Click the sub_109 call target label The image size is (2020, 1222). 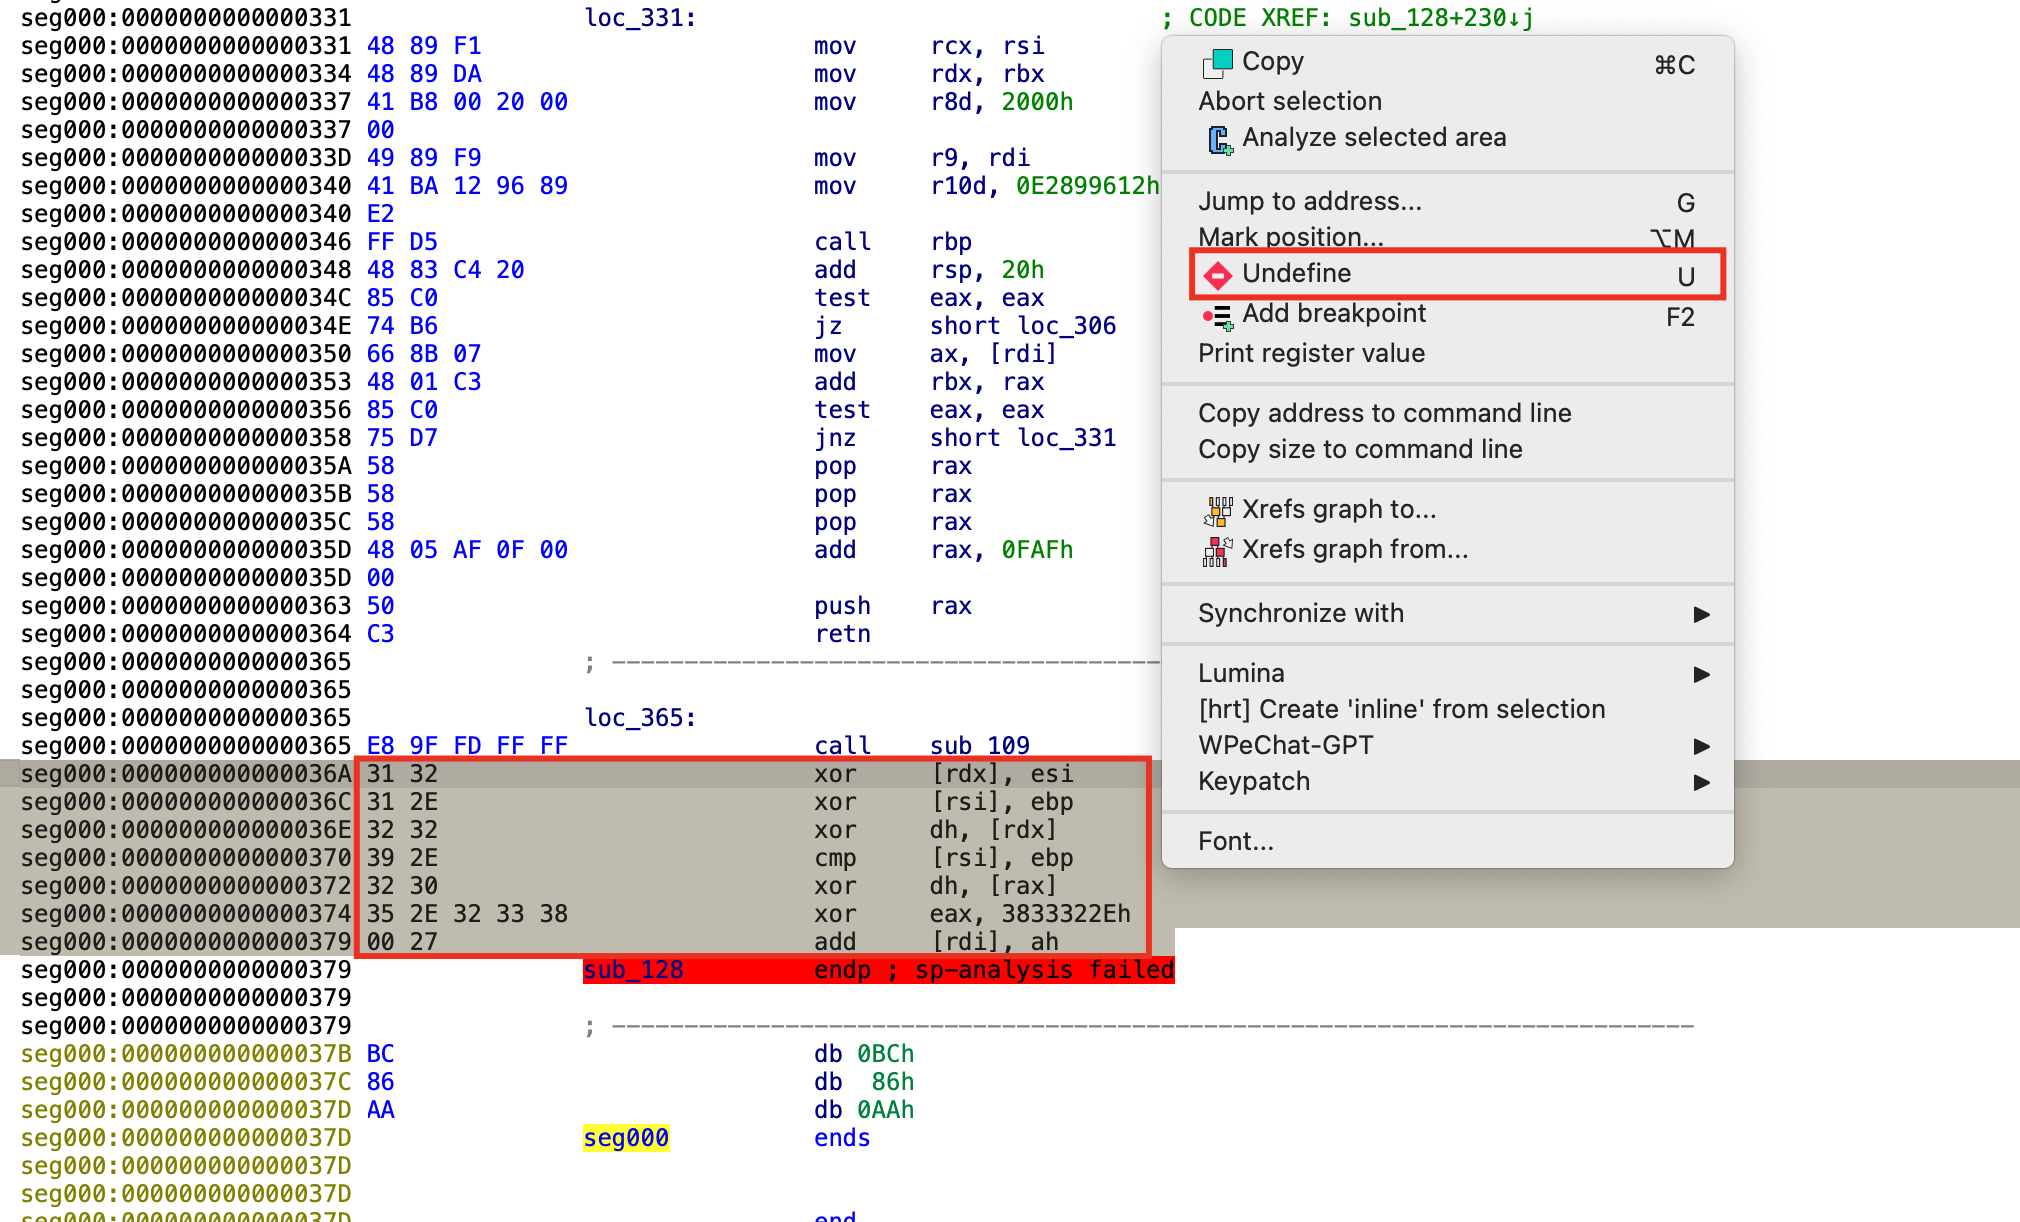point(980,745)
